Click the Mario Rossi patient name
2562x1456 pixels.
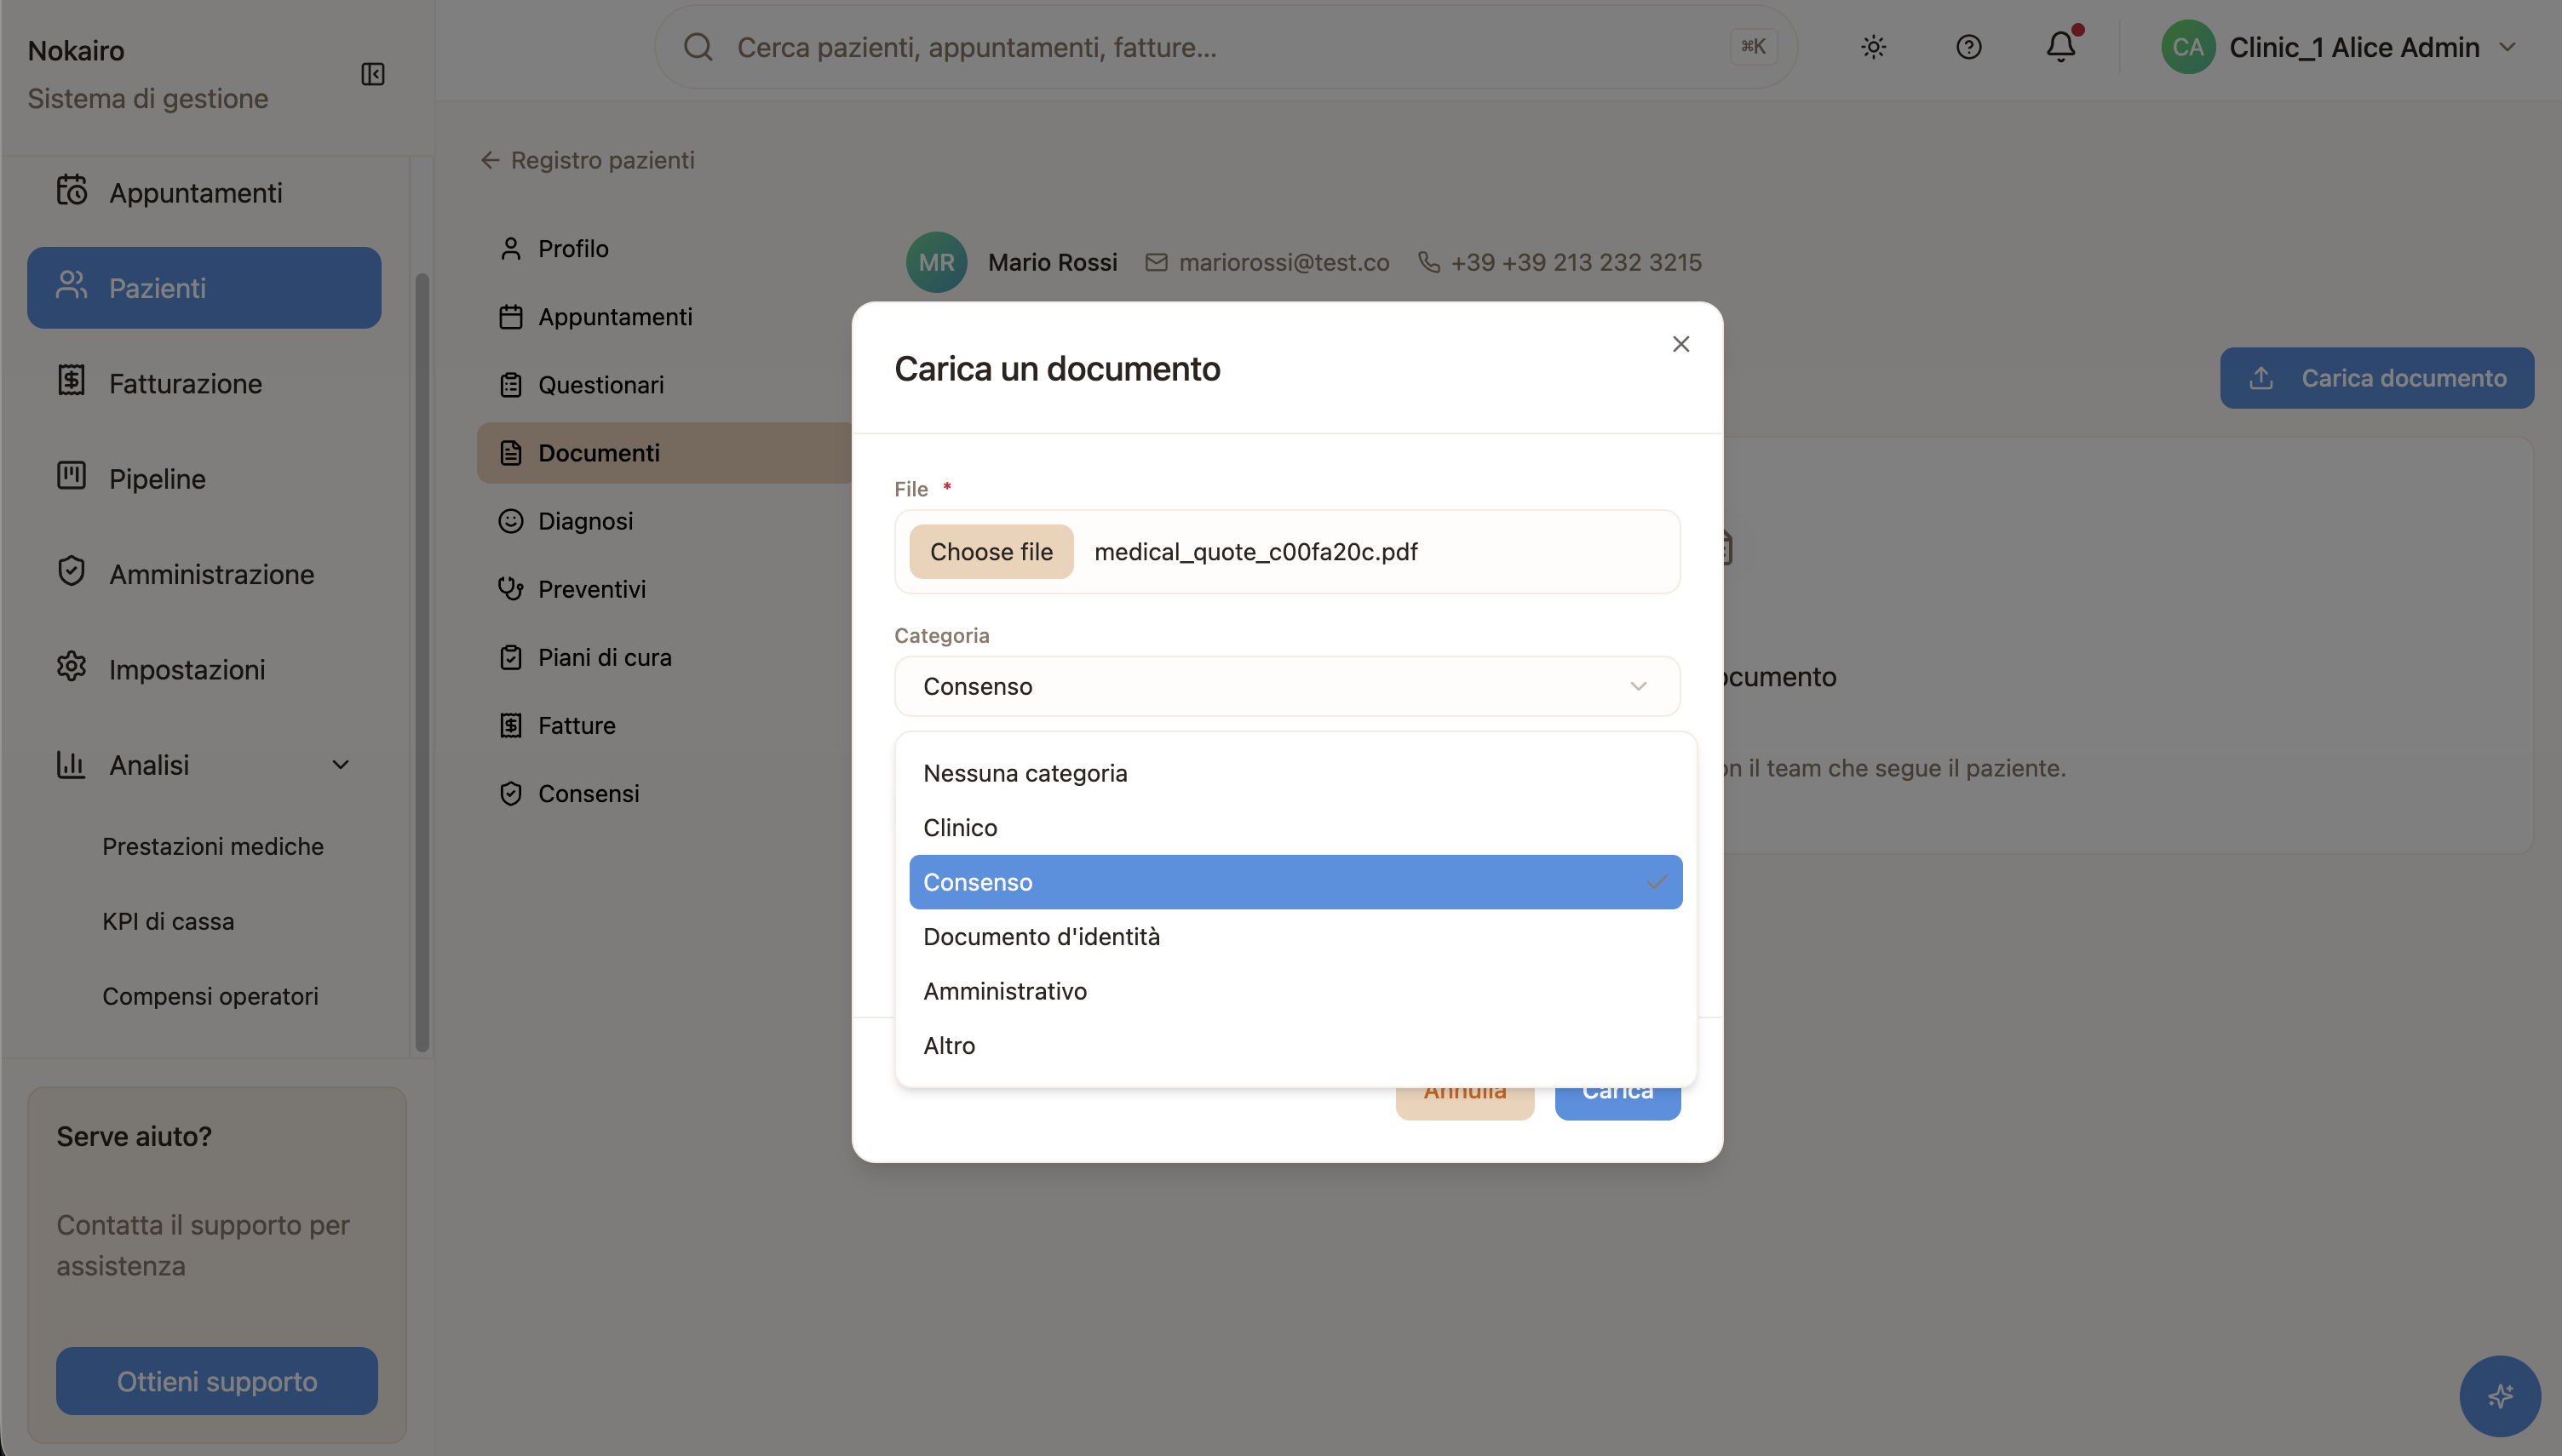[x=1052, y=262]
